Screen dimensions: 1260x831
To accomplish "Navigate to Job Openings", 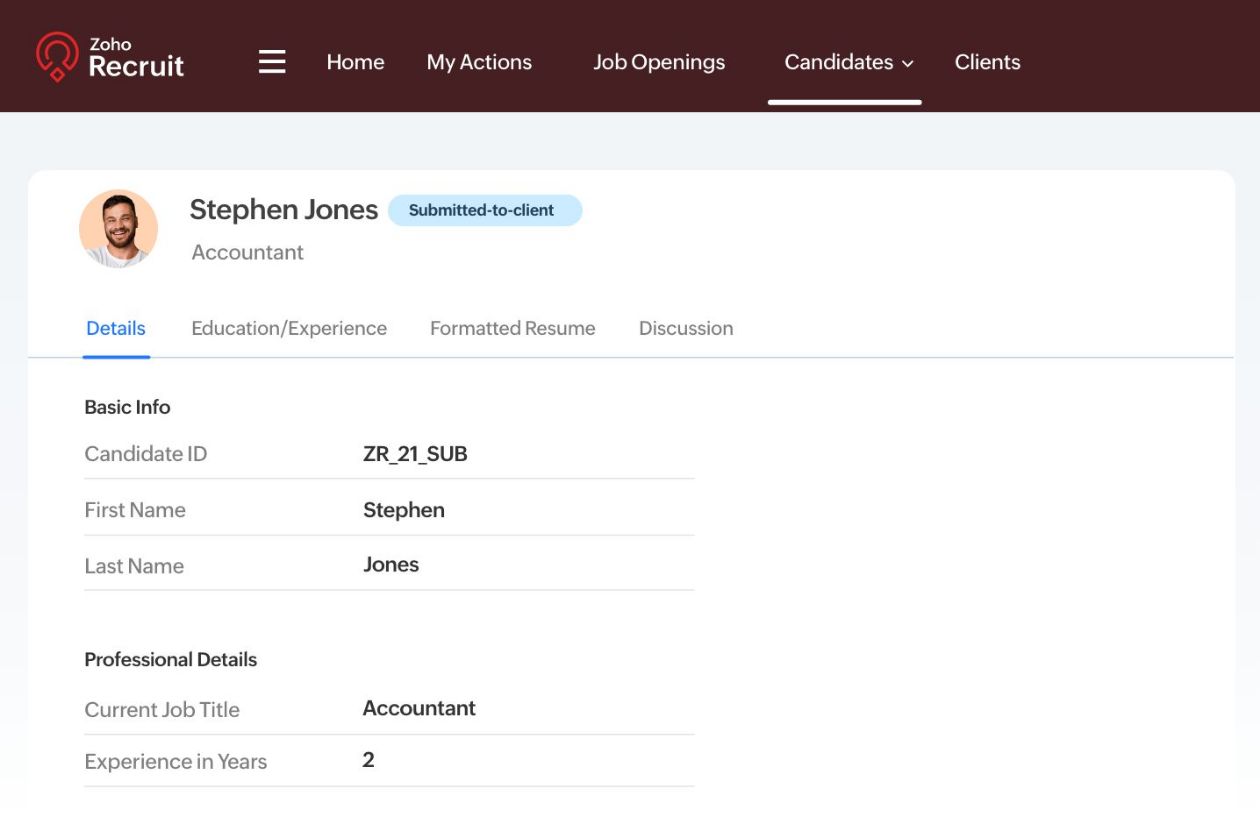I will 659,62.
